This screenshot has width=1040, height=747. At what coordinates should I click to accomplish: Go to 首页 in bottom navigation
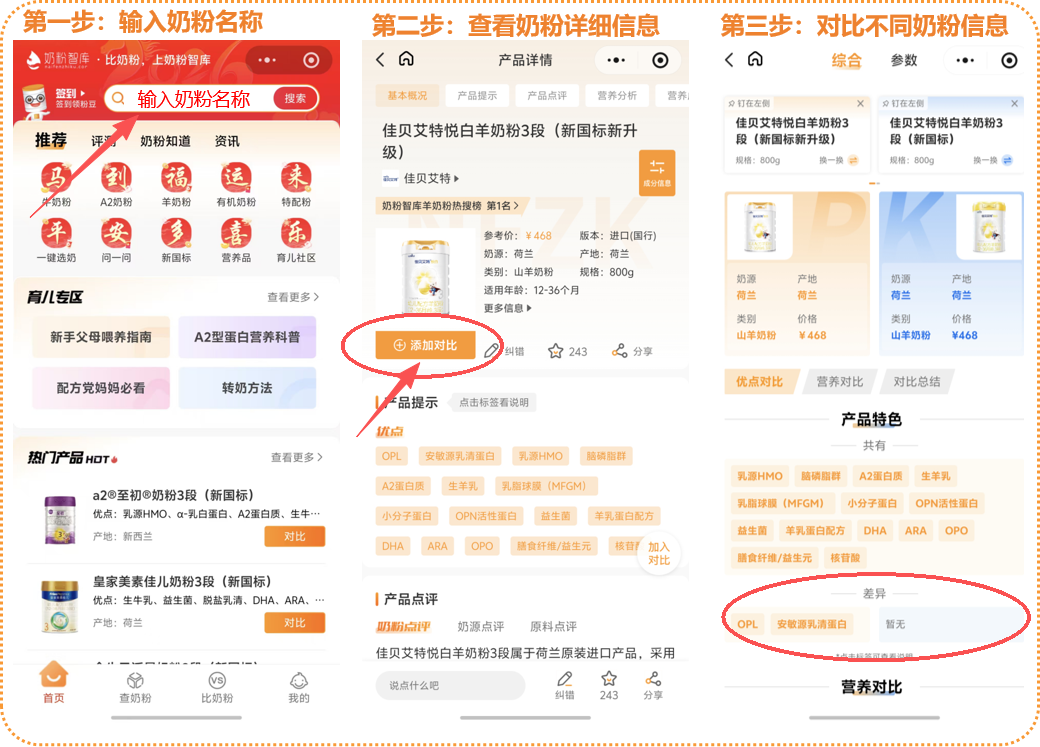point(54,683)
